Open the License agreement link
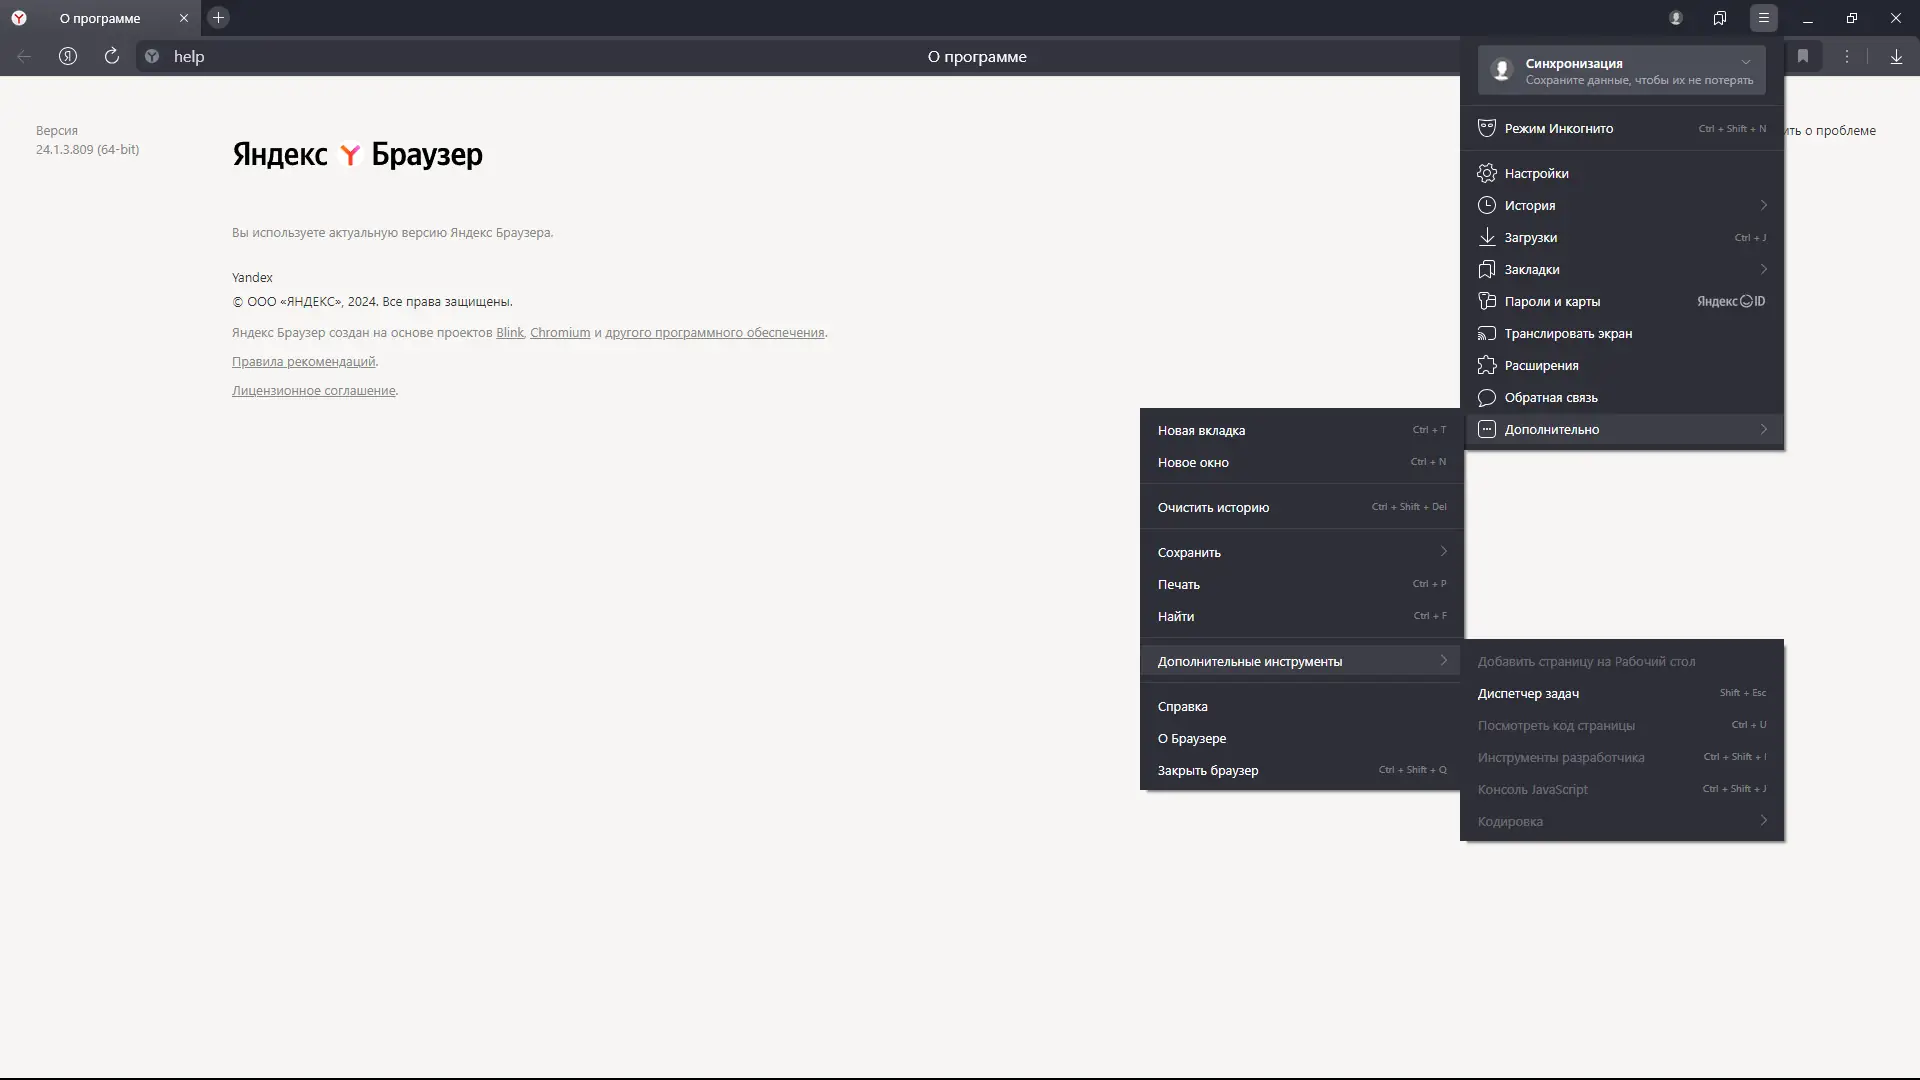1920x1080 pixels. tap(313, 390)
